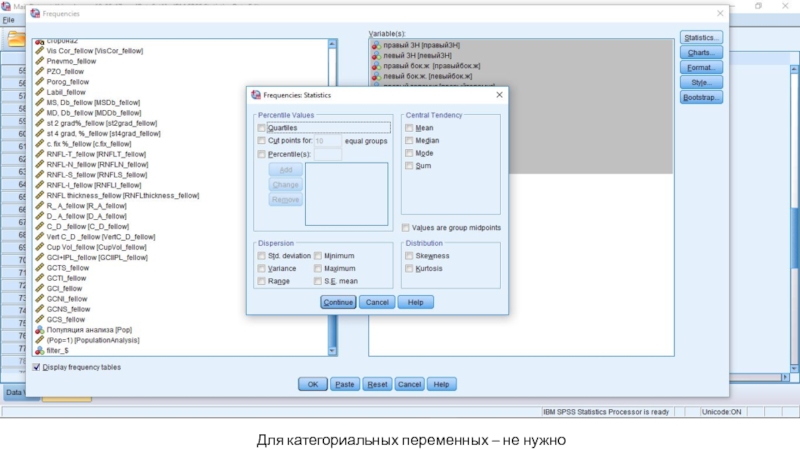Screen dimensions: 800x450
Task: Enable the Skewness checkbox
Action: click(409, 256)
